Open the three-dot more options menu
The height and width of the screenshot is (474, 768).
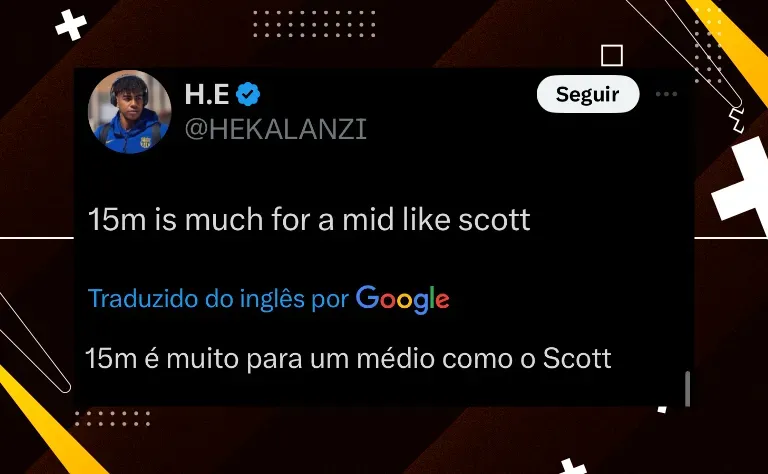click(x=666, y=94)
